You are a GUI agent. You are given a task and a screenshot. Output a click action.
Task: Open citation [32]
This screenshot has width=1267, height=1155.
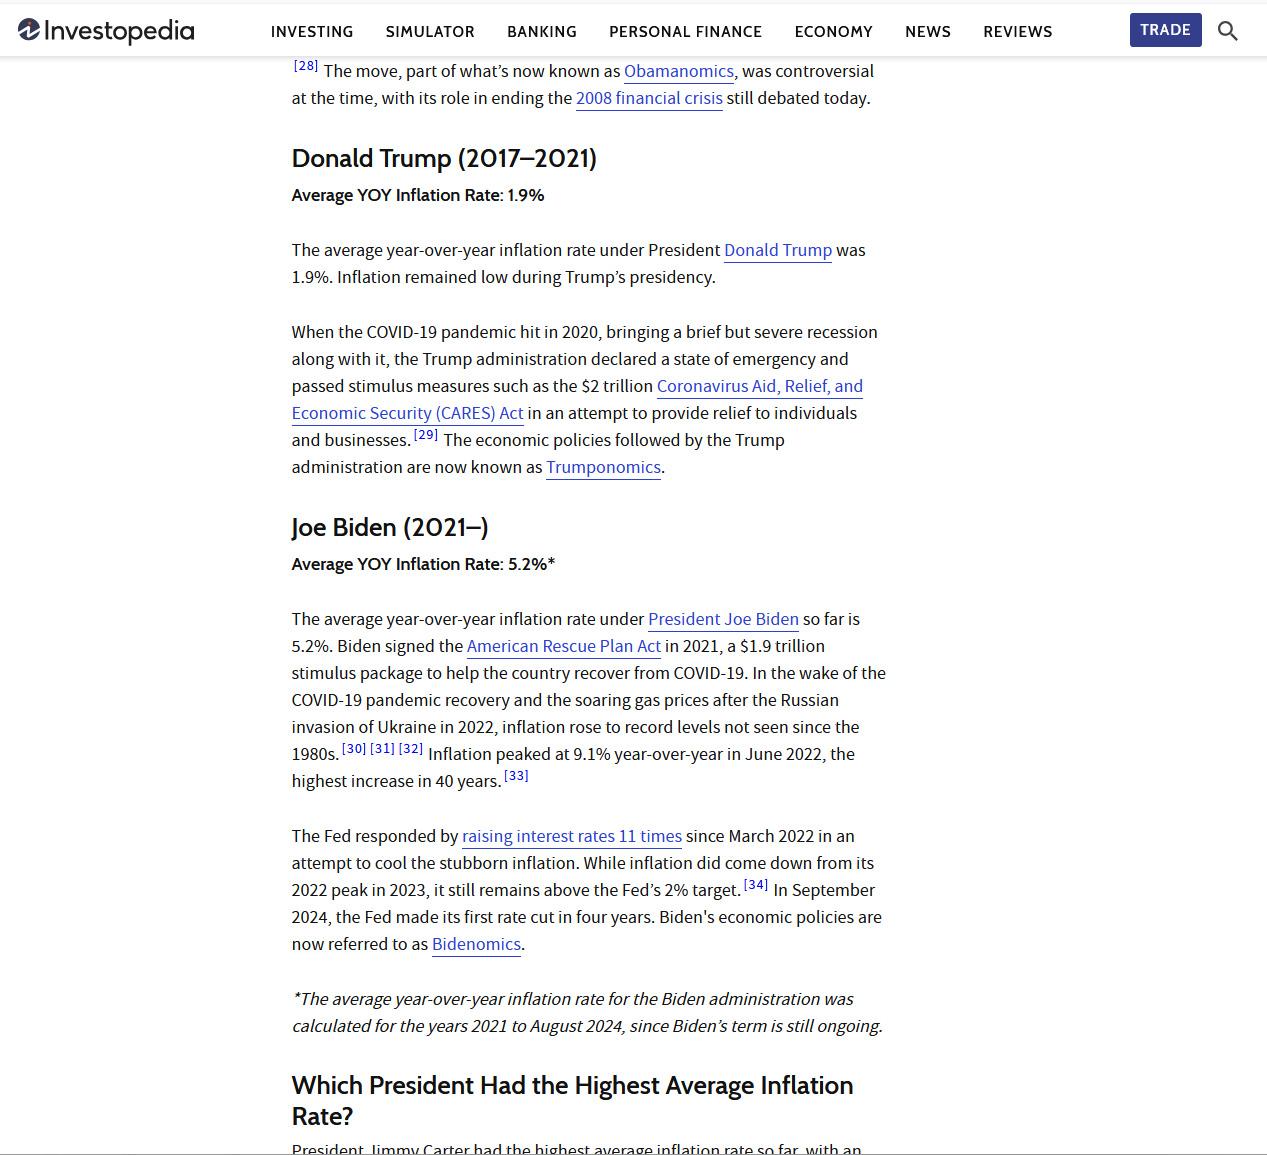point(411,749)
